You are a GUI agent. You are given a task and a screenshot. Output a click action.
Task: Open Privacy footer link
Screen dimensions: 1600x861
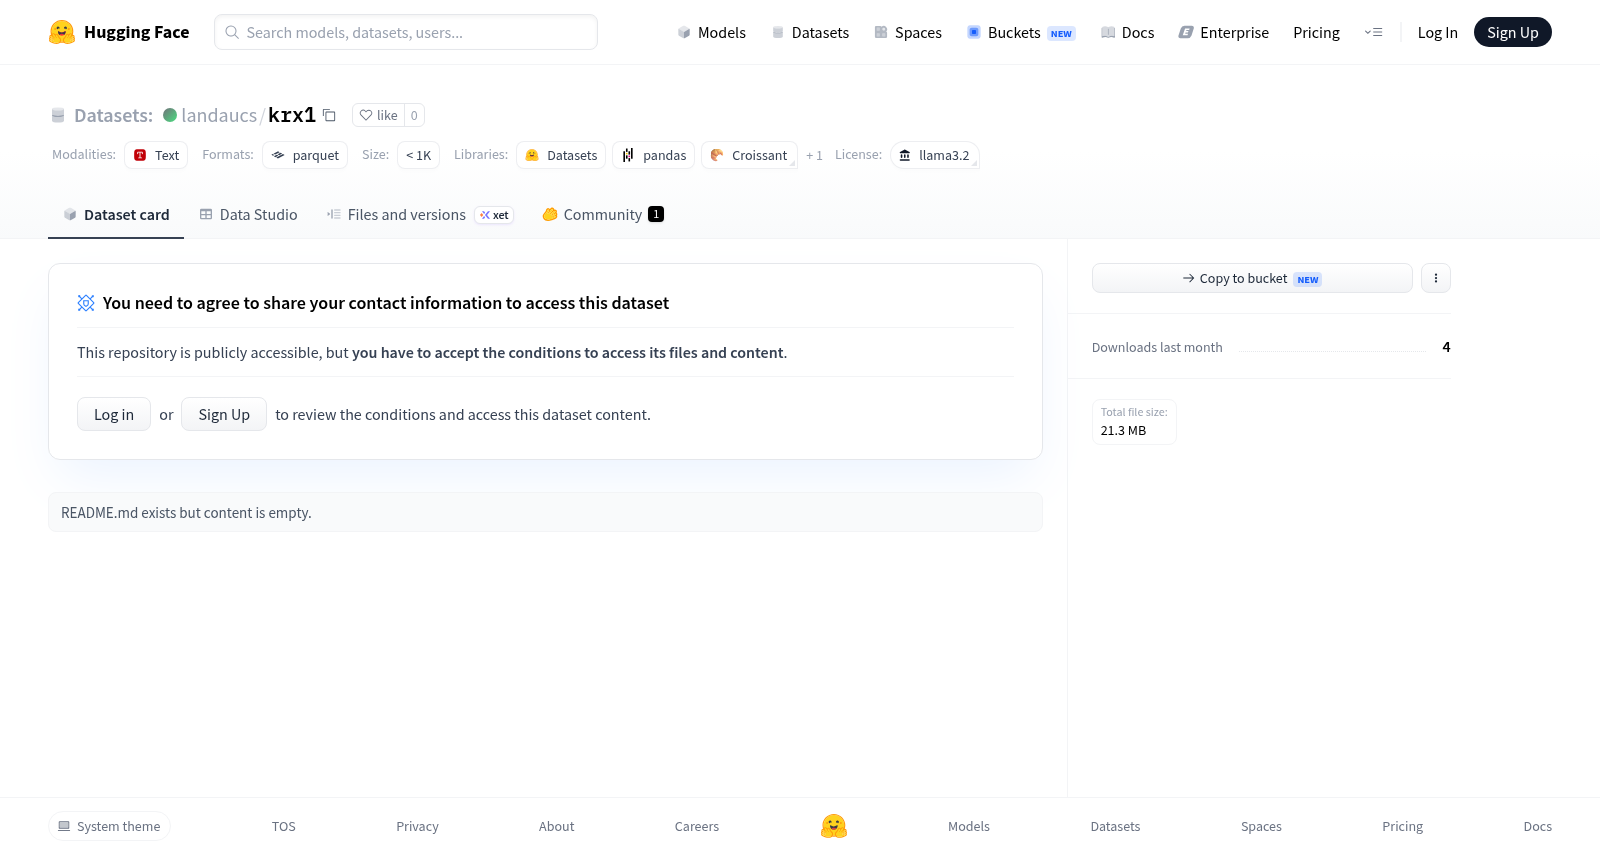tap(417, 826)
